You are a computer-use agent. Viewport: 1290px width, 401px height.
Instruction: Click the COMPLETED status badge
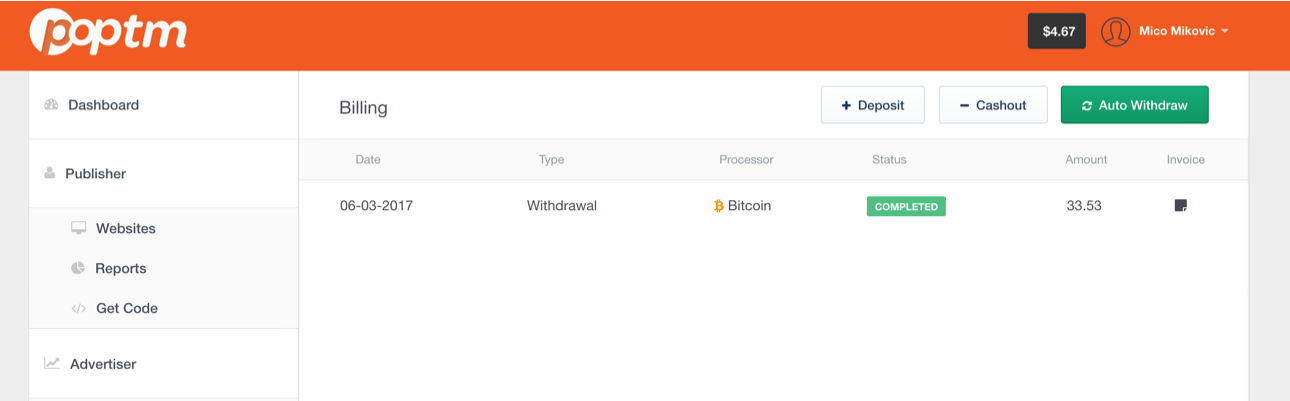coord(906,206)
